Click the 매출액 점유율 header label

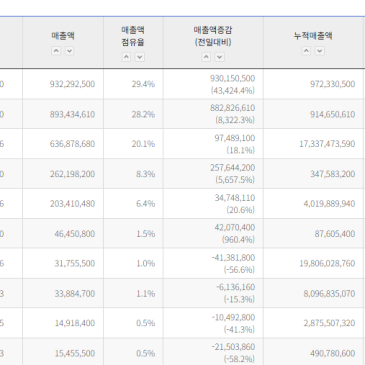tap(133, 36)
